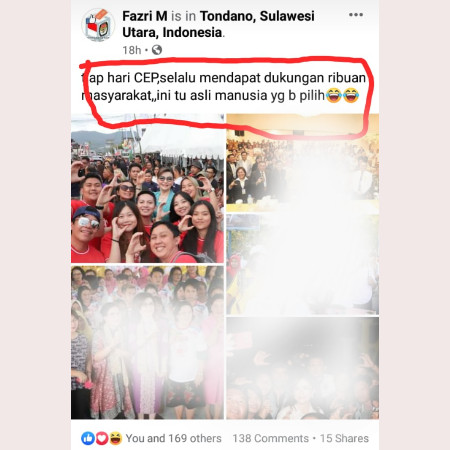Click the first laughing emoji in caption
Screen dimensions: 450x450
point(334,96)
